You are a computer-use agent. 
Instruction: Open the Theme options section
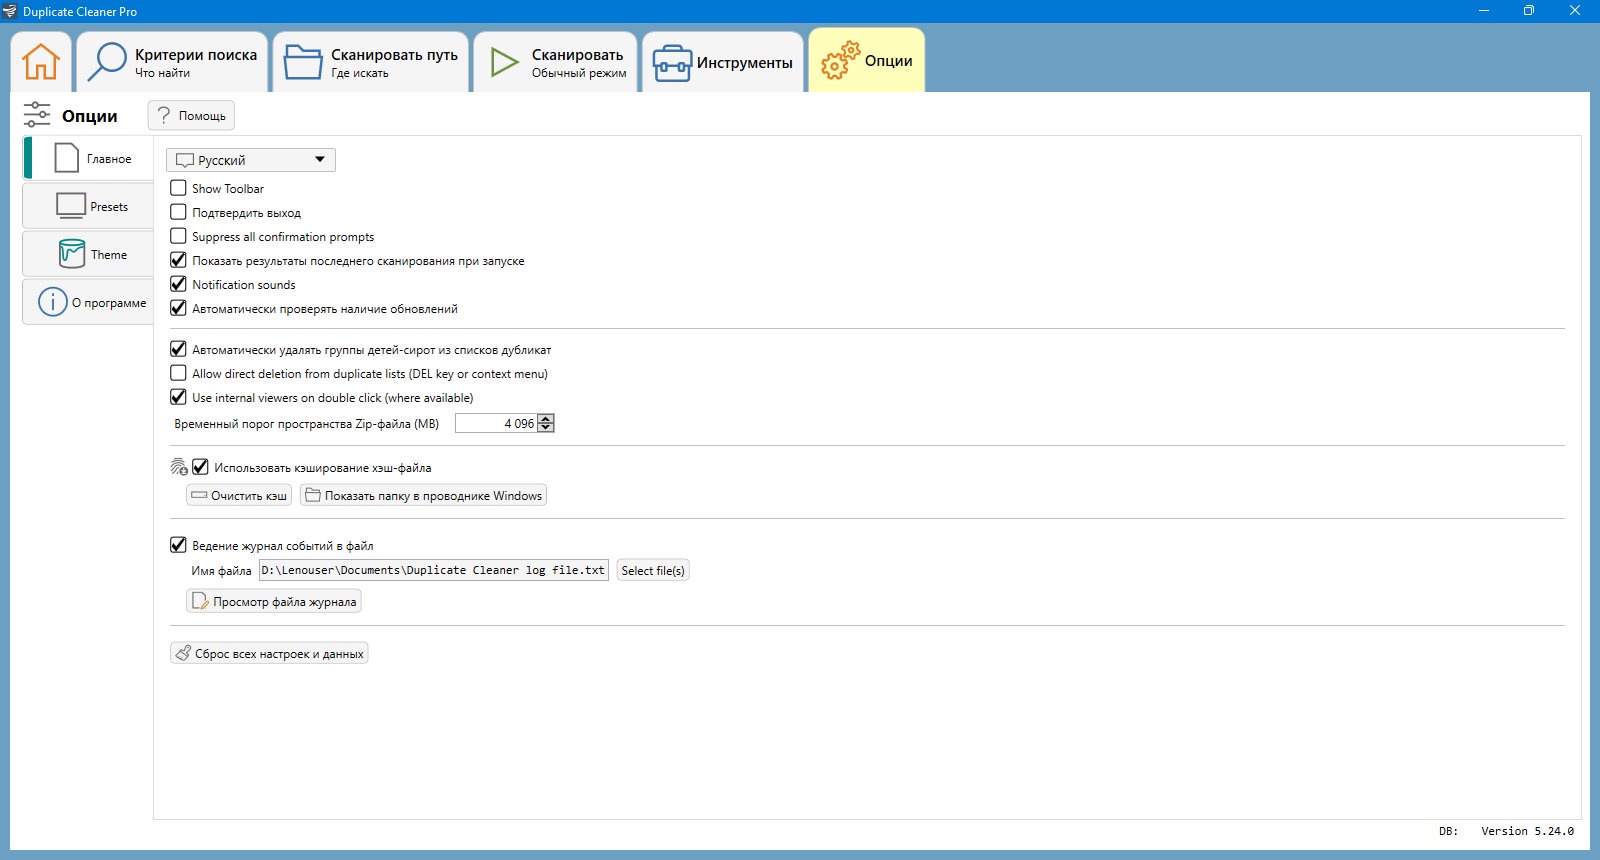[x=88, y=255]
